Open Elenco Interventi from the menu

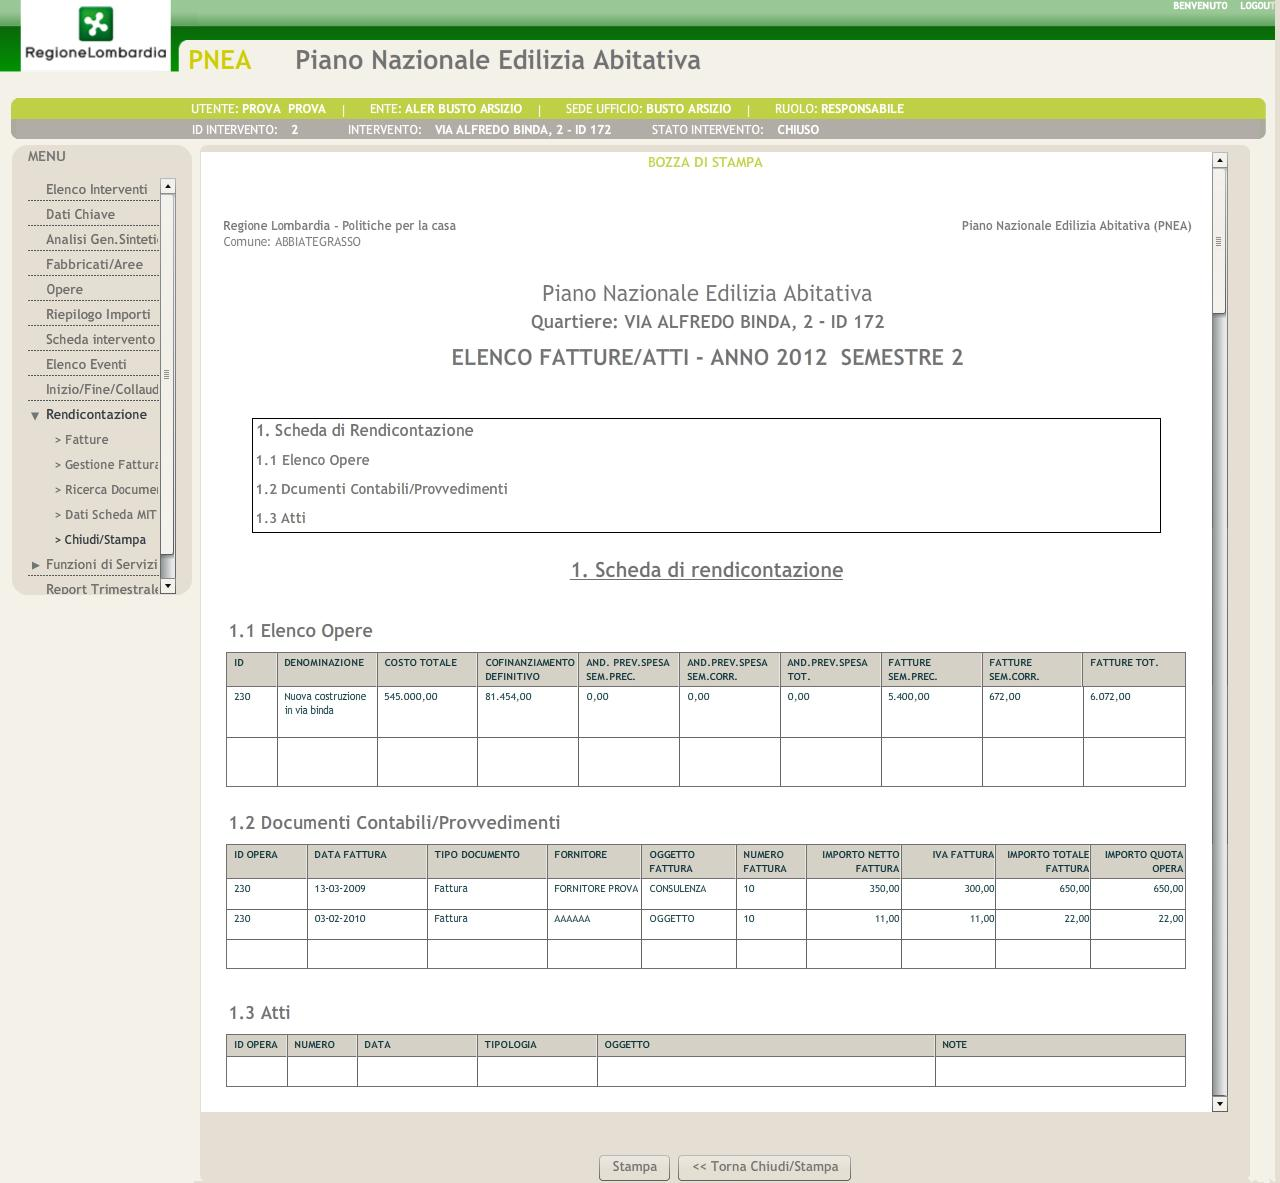tap(96, 189)
